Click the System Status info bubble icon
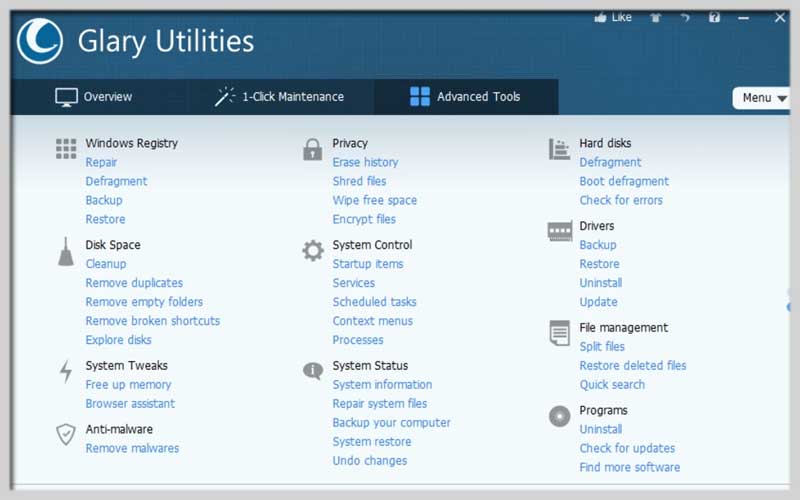The image size is (800, 500). click(x=313, y=370)
